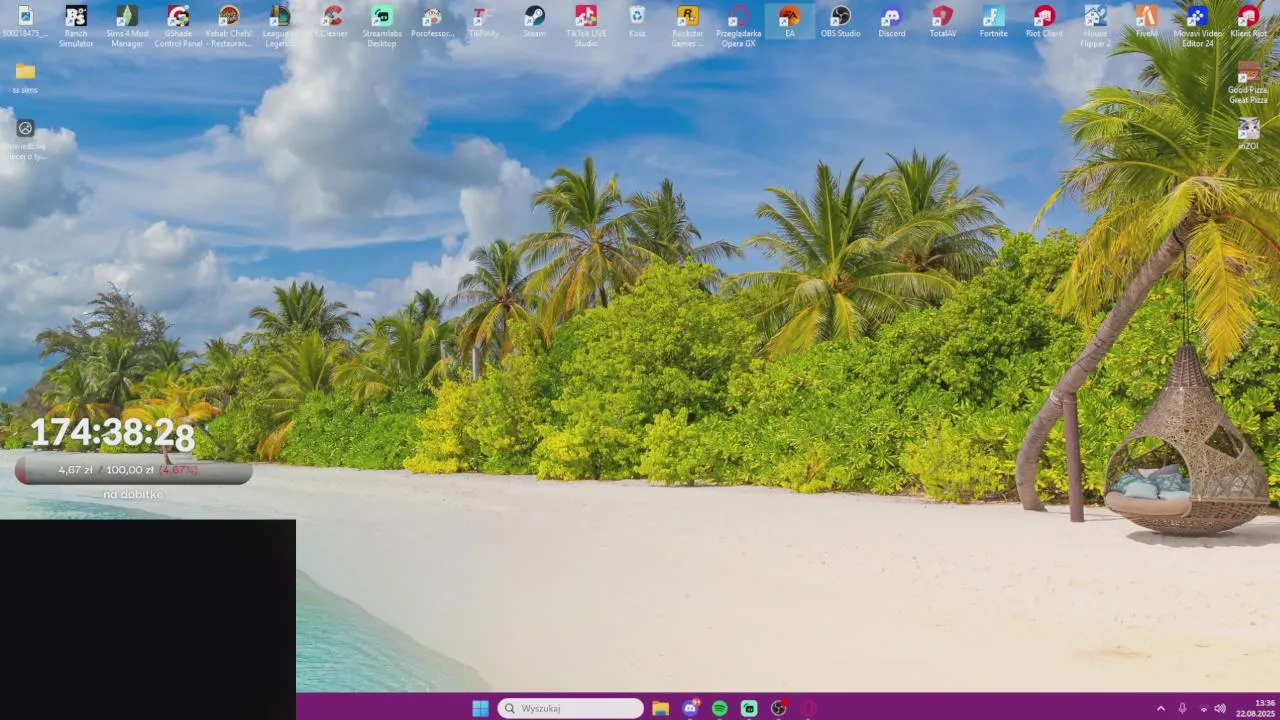This screenshot has width=1280, height=720.
Task: Select the 'ss sims' folder
Action: 25,78
